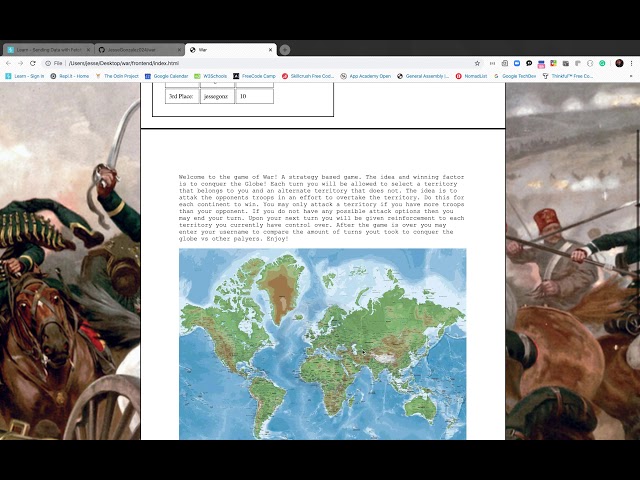Close the Learn - Sending Data with Fetch tab
The height and width of the screenshot is (480, 640).
click(x=88, y=50)
